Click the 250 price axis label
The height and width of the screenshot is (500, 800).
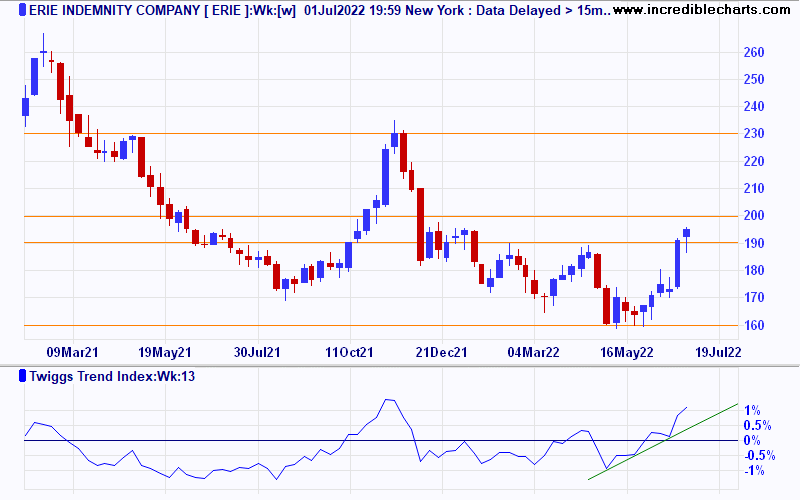coord(754,79)
